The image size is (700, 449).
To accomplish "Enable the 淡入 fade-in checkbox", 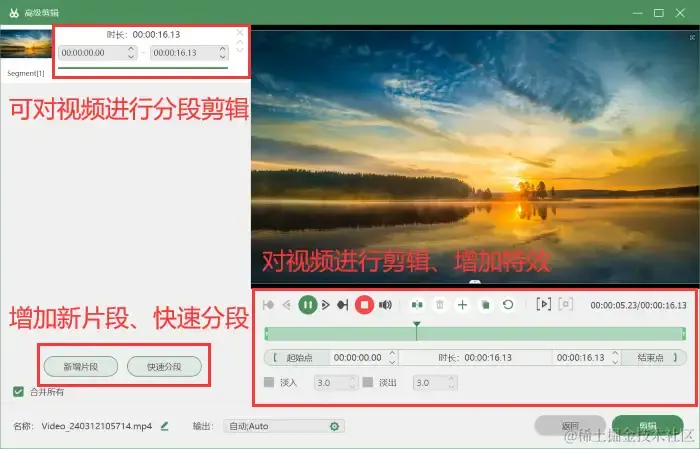I will [269, 382].
